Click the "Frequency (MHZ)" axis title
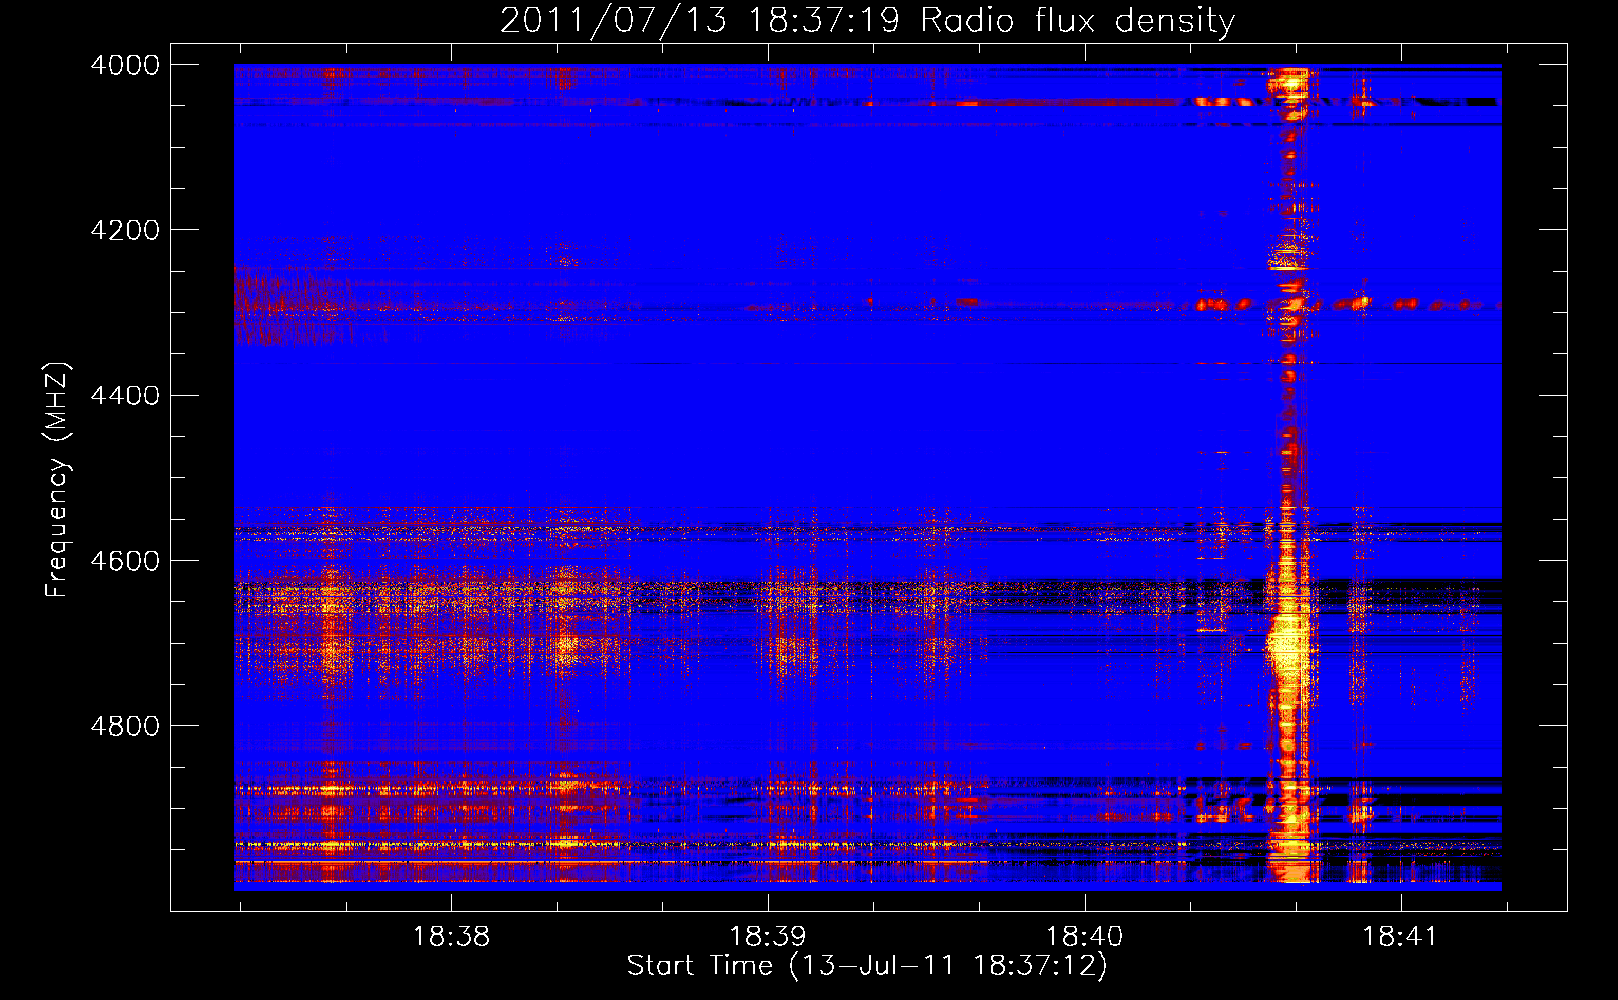1618x1000 pixels. pos(58,480)
